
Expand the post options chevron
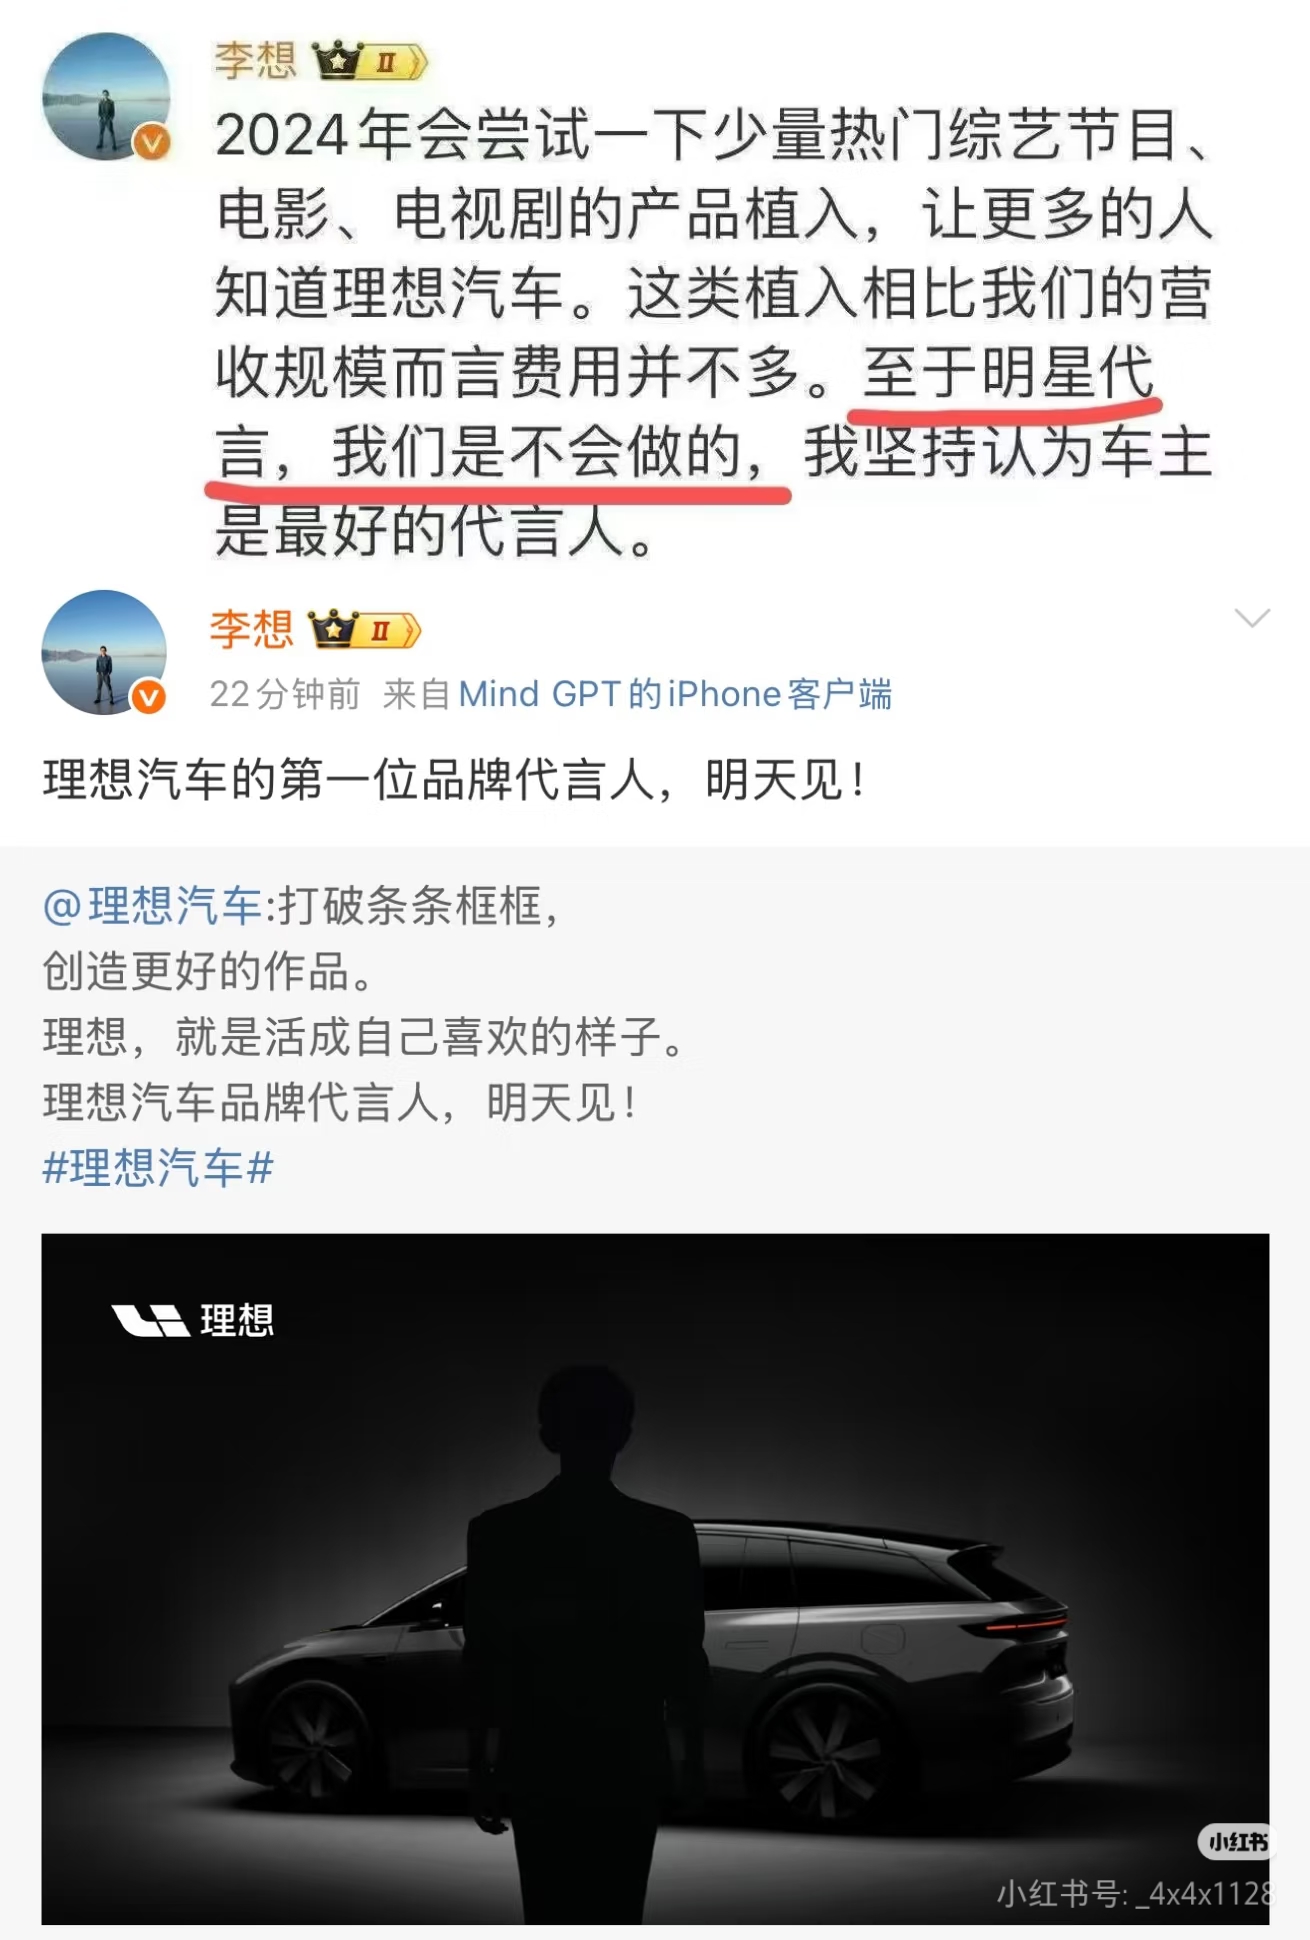1252,618
